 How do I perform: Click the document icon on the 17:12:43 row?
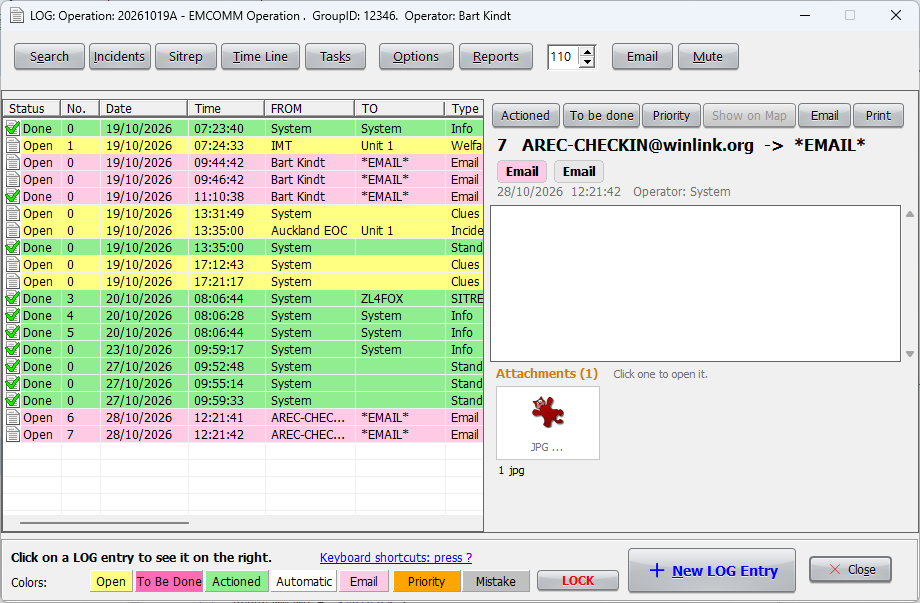(x=12, y=265)
